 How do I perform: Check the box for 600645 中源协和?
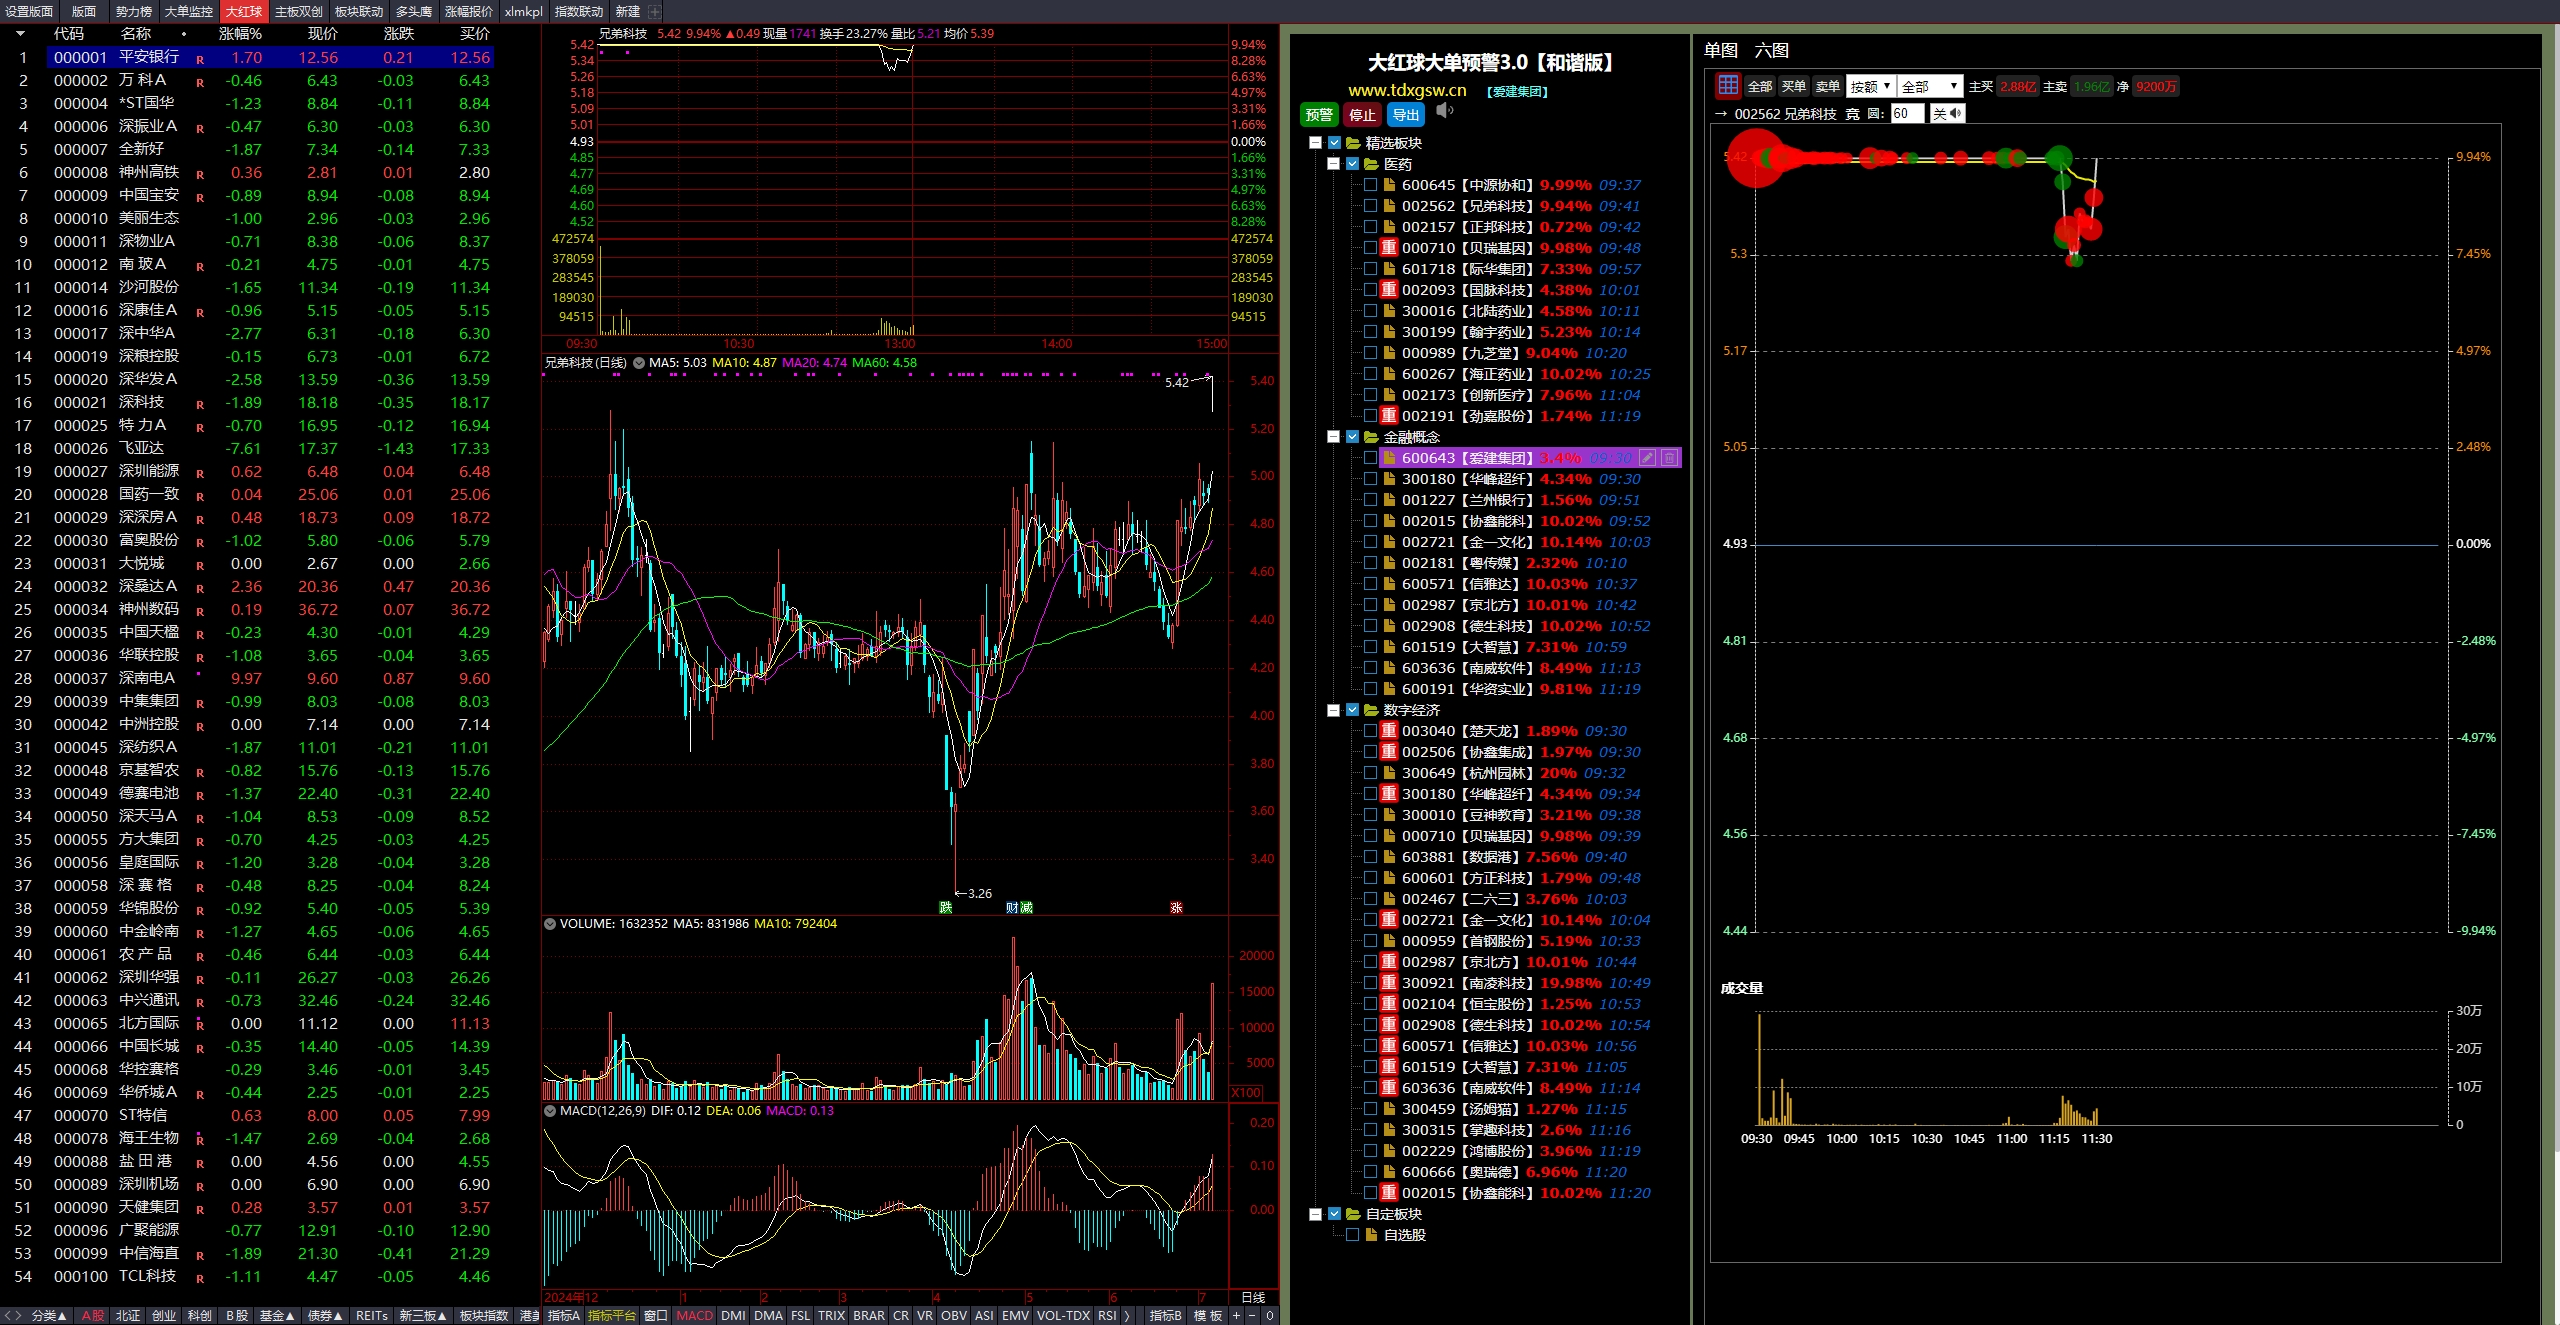pyautogui.click(x=1371, y=185)
